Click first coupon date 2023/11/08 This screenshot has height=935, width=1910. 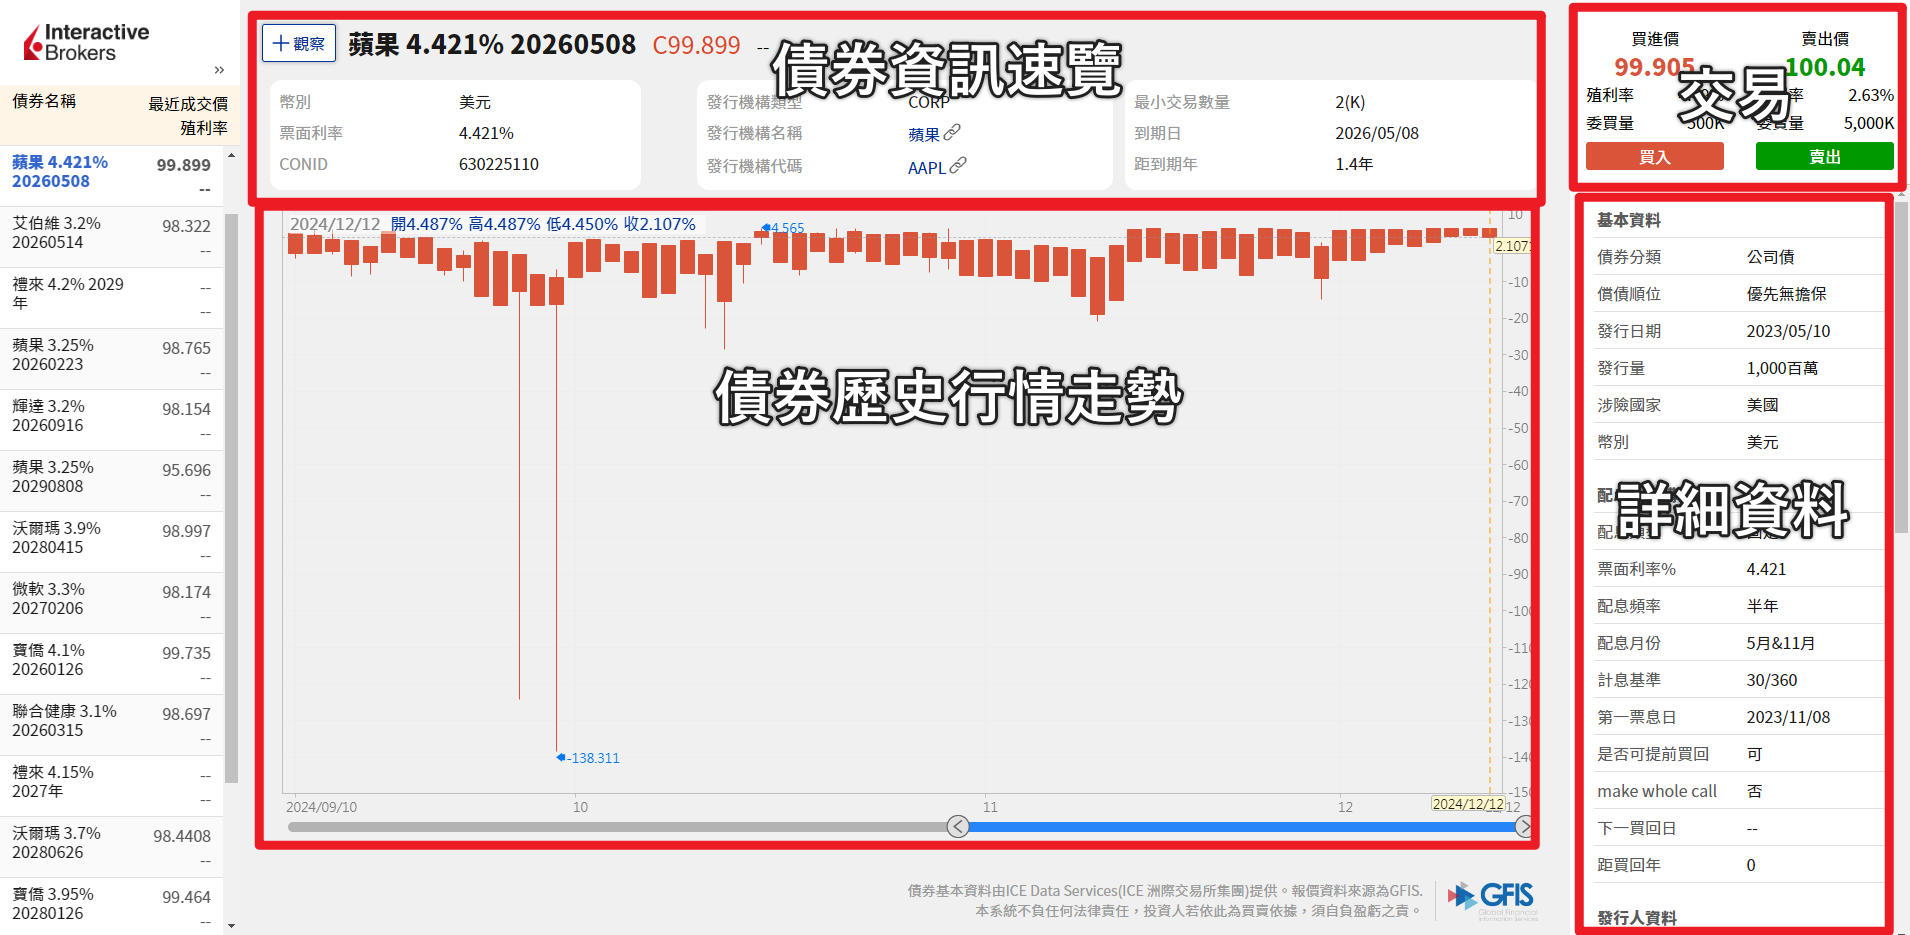pos(1788,717)
